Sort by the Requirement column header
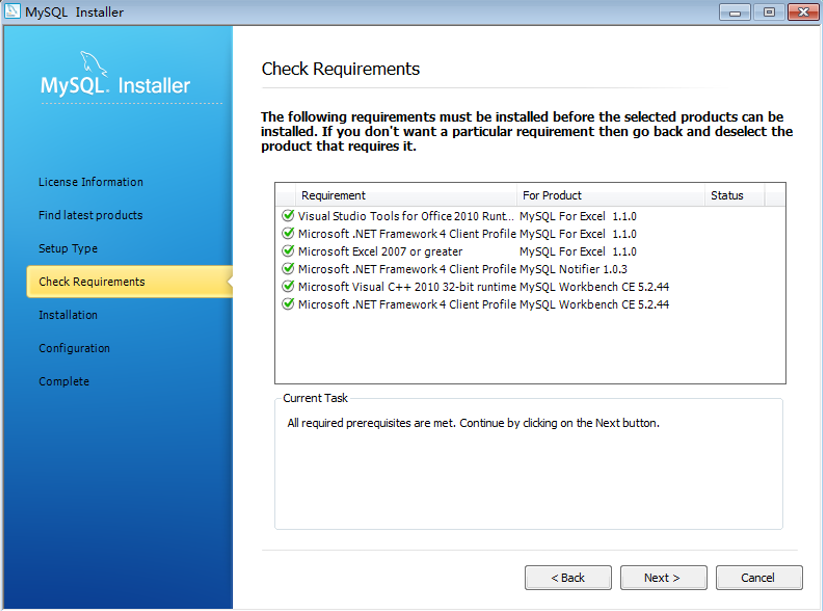Image resolution: width=823 pixels, height=611 pixels. (406, 195)
